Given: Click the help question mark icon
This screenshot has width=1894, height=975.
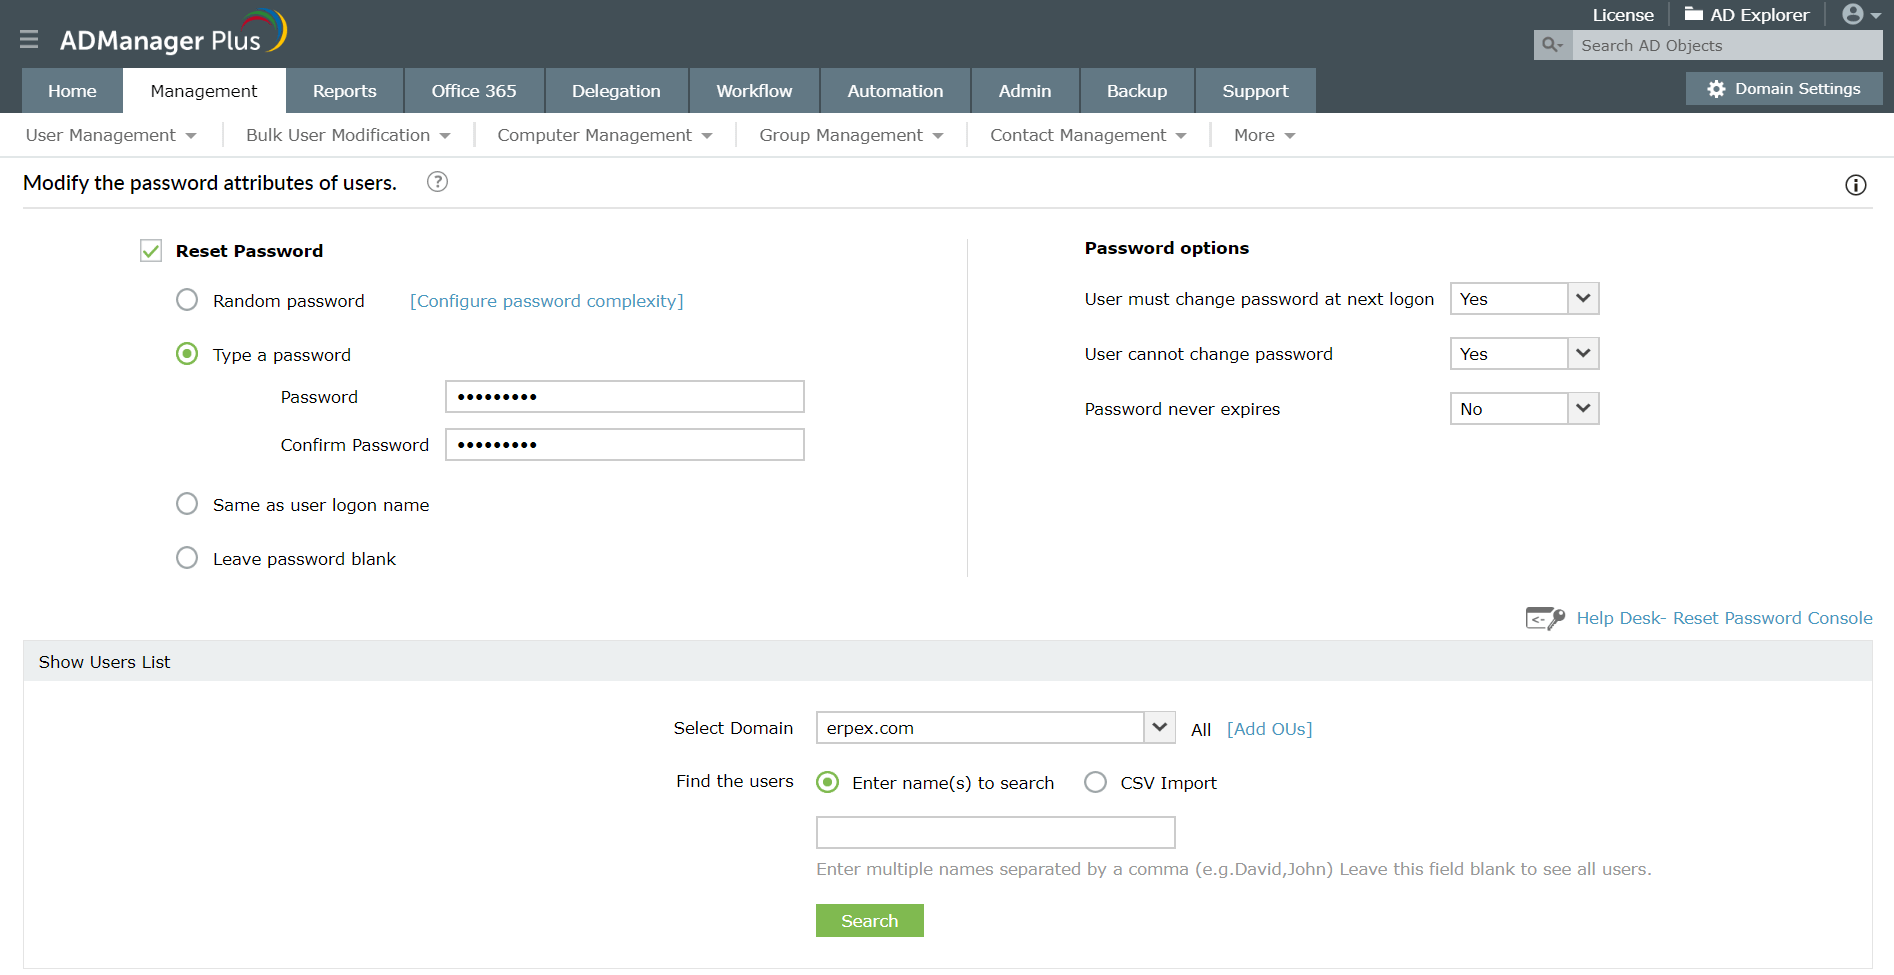Looking at the screenshot, I should pyautogui.click(x=437, y=182).
